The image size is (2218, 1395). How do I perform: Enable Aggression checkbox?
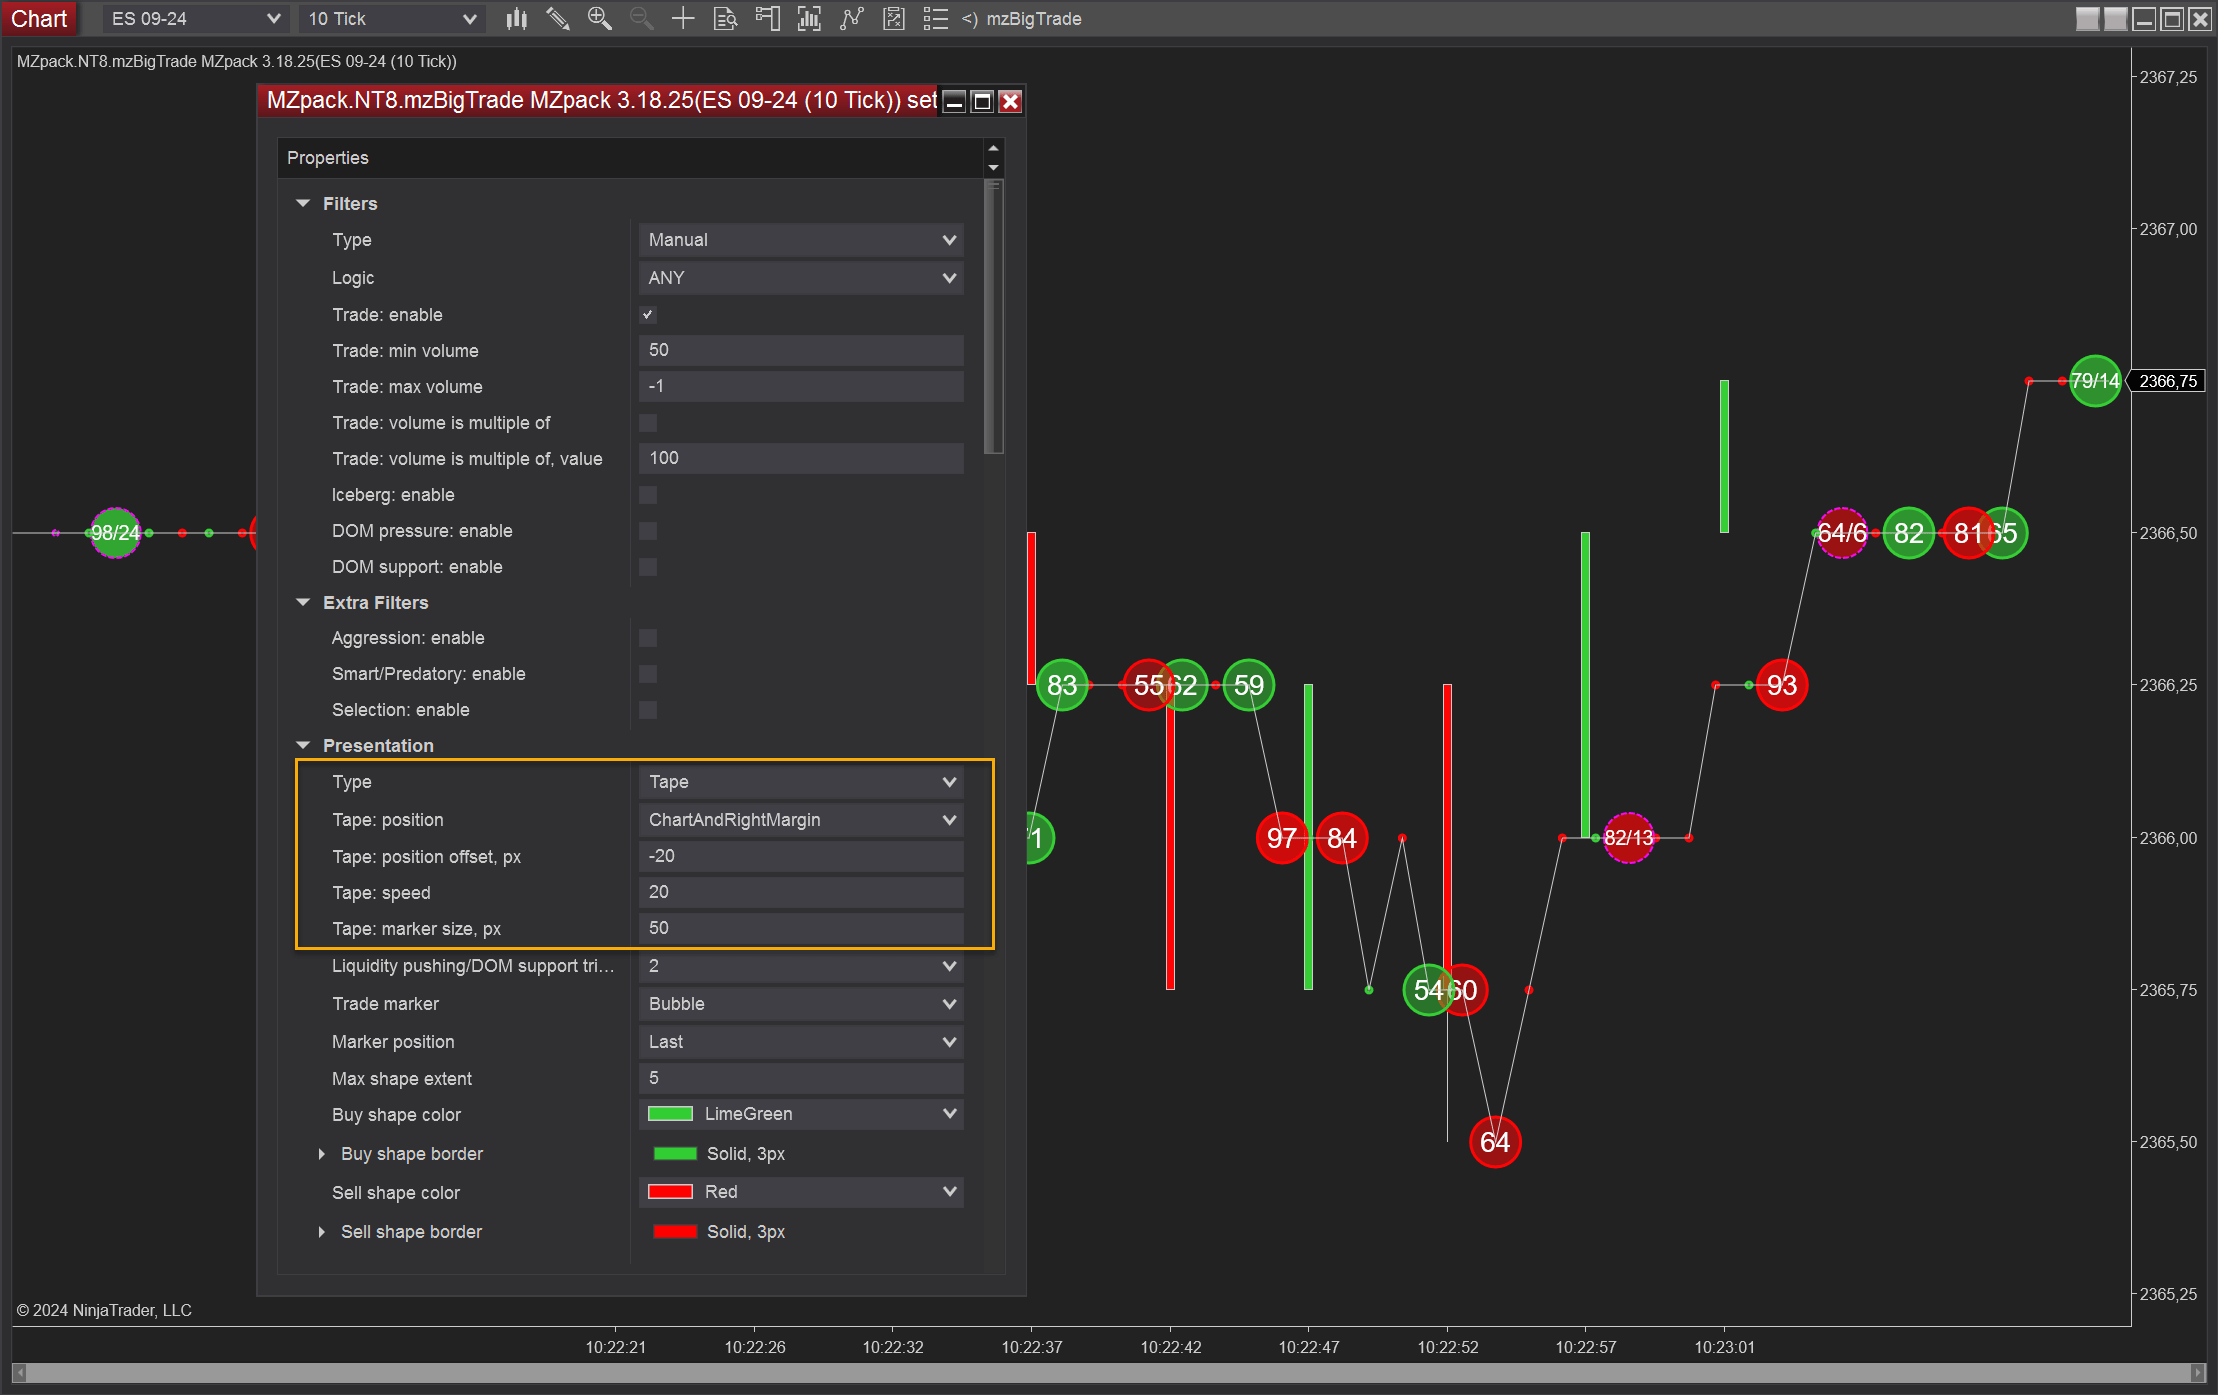[648, 638]
